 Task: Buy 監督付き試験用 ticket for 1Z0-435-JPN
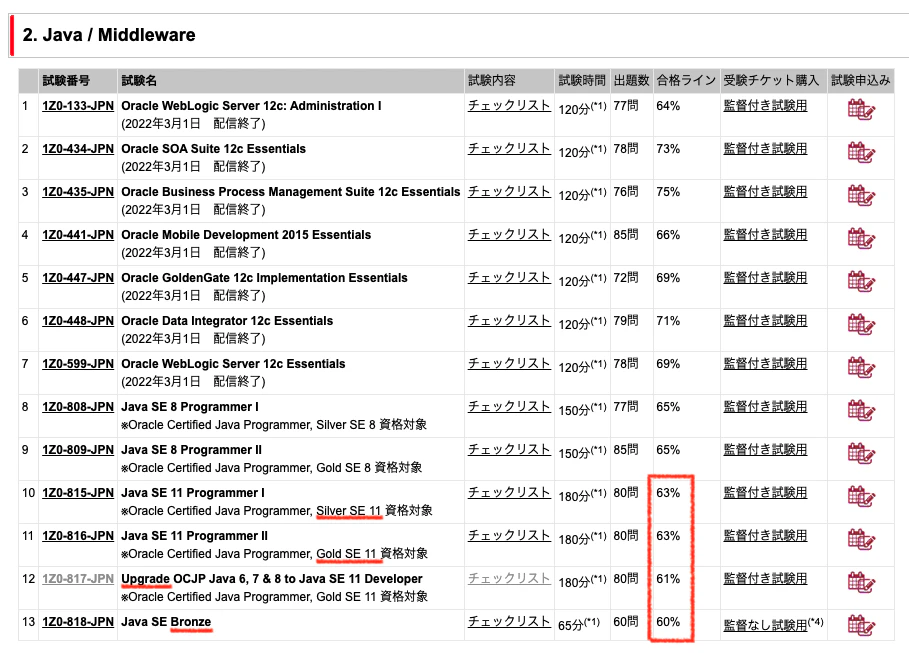[x=765, y=191]
